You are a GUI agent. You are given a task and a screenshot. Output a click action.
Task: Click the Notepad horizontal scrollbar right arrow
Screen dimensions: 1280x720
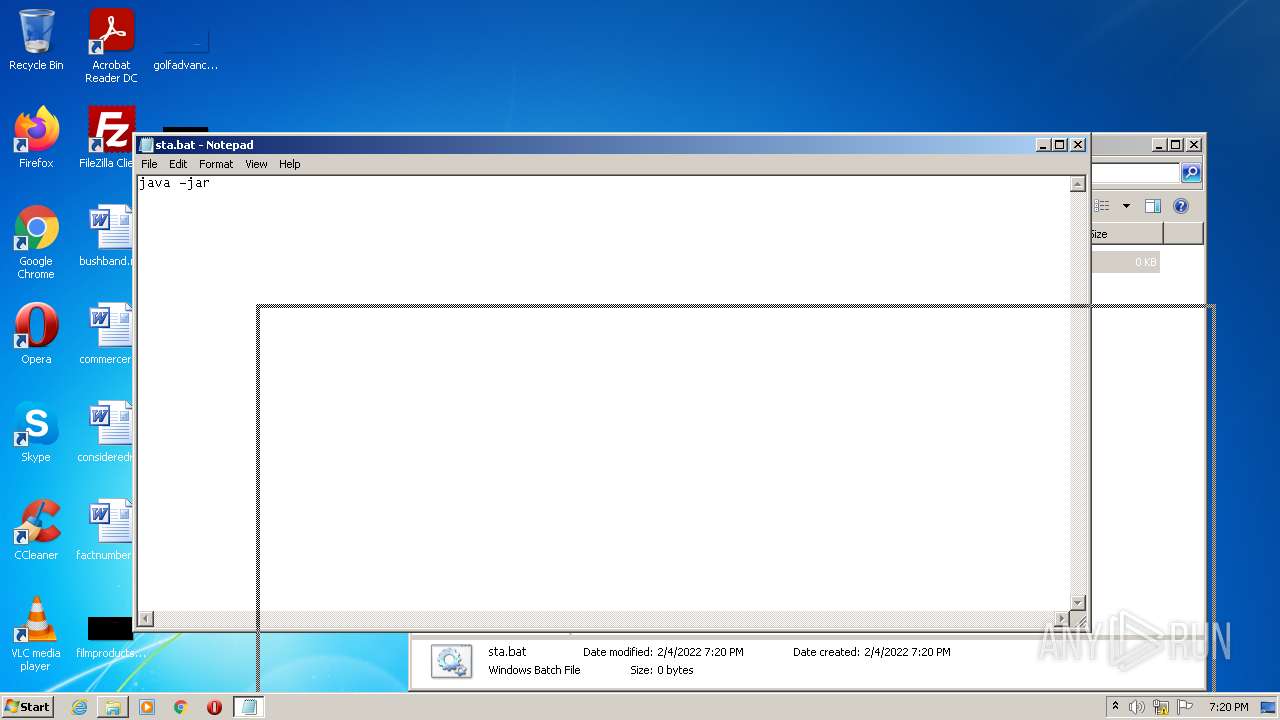click(1062, 619)
